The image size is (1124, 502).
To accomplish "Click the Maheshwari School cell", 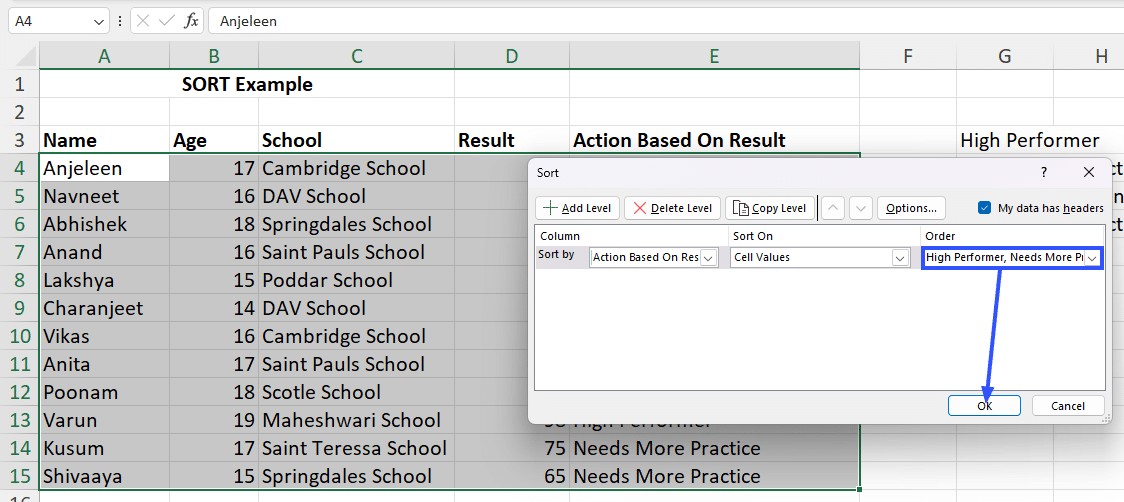I will 356,420.
